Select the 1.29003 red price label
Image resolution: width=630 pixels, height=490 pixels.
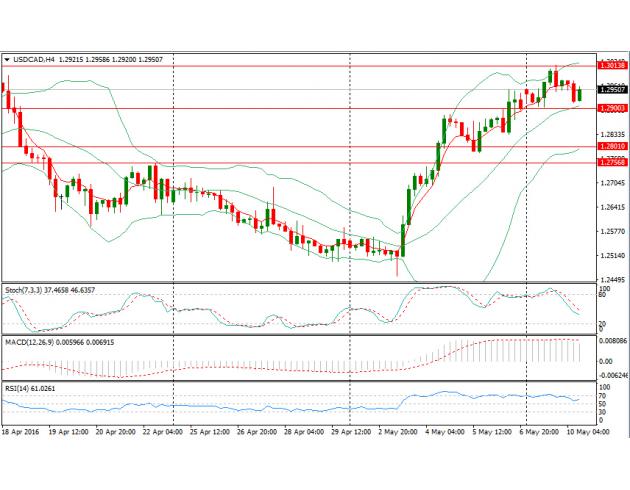tap(612, 108)
